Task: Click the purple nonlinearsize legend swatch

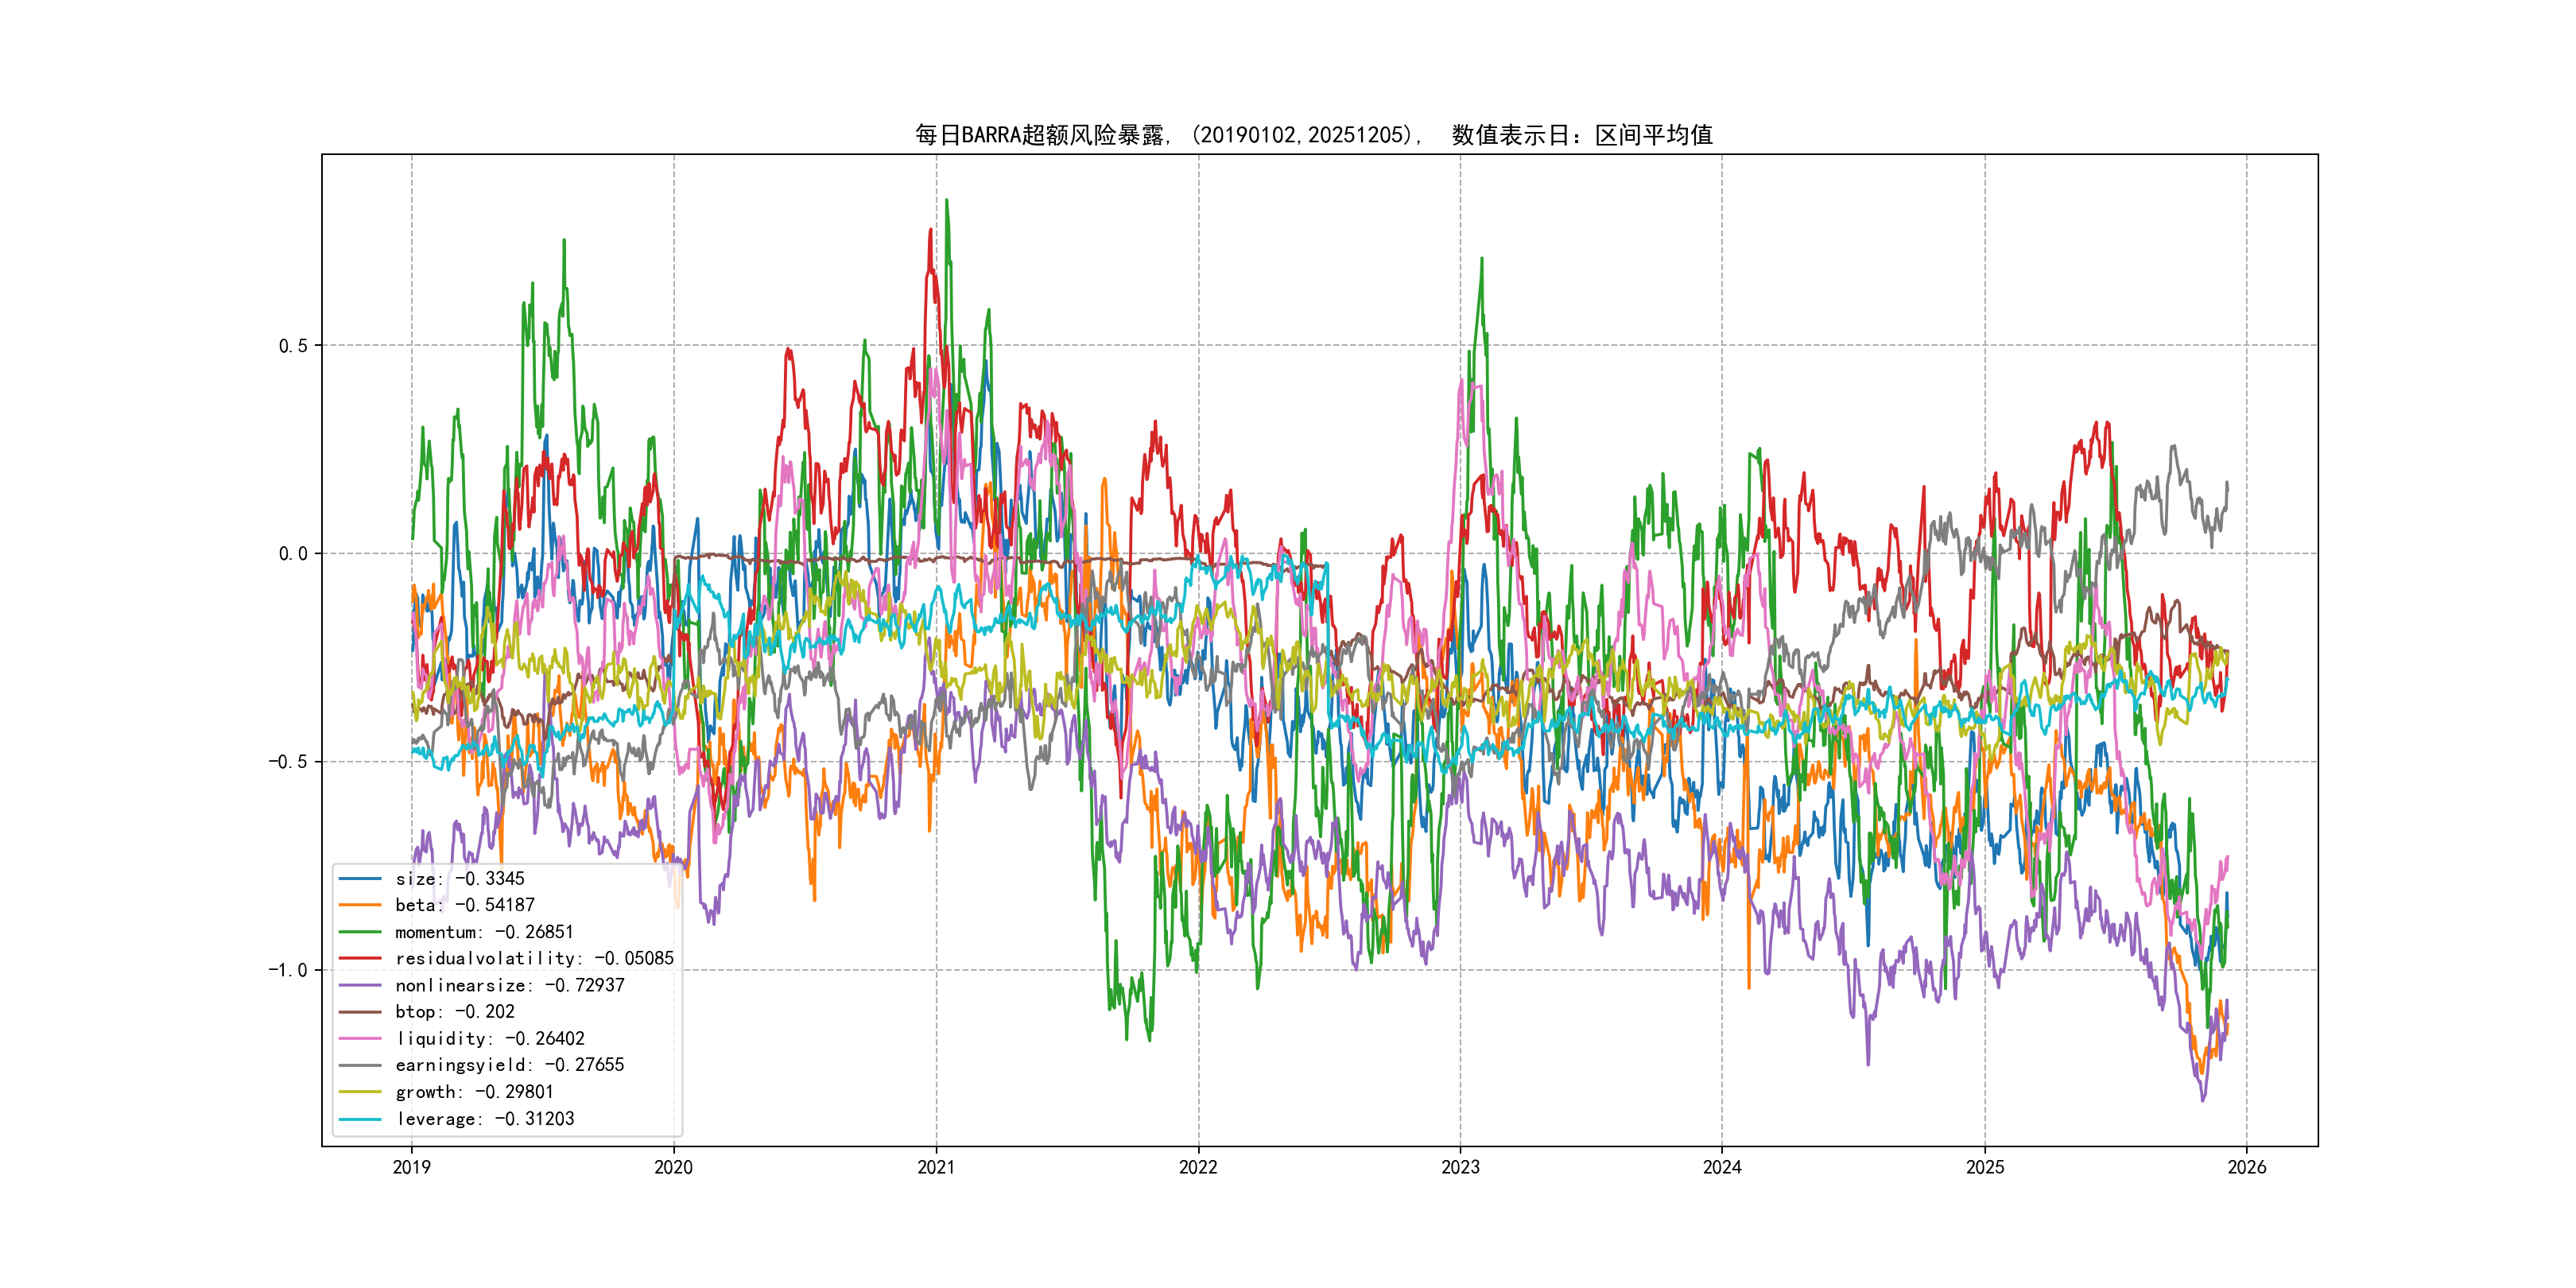Action: click(360, 985)
